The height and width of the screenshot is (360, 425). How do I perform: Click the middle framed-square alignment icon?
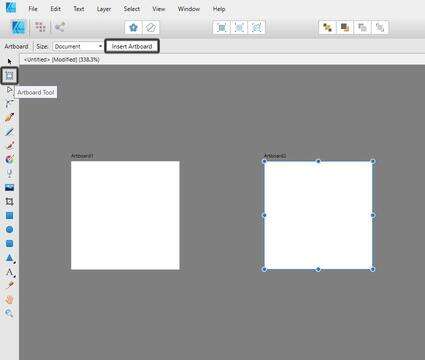pyautogui.click(x=239, y=27)
